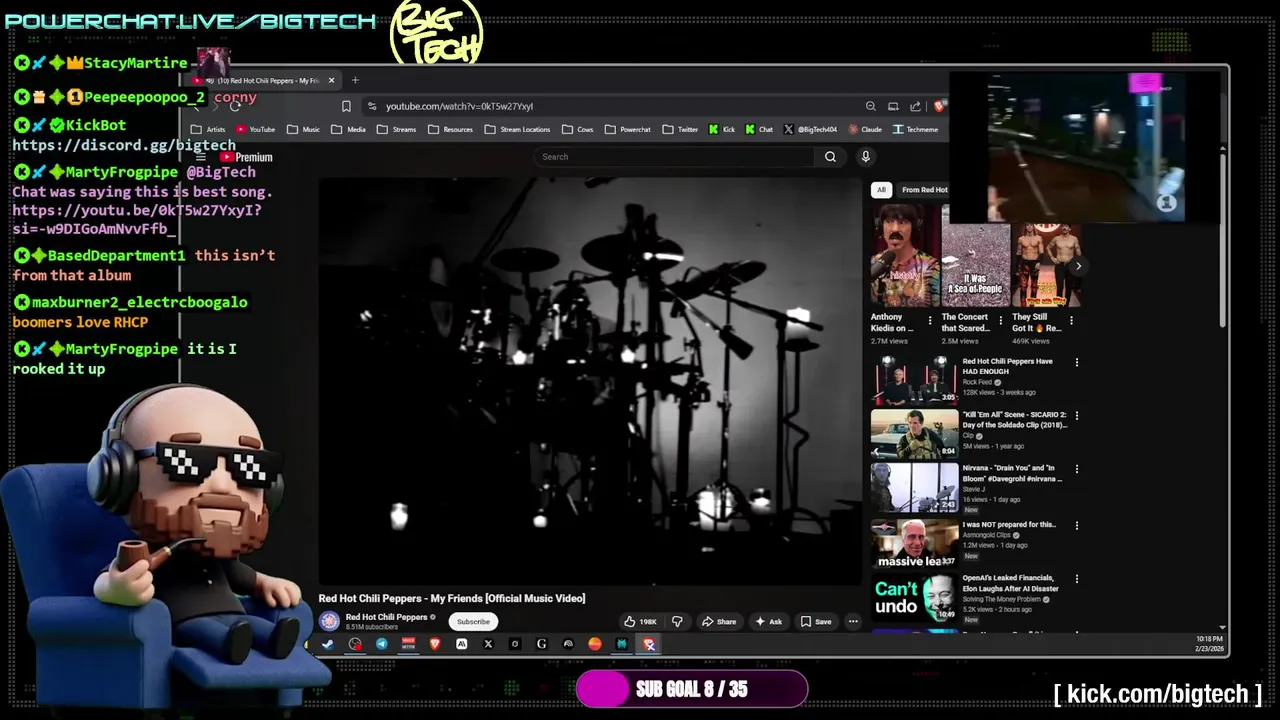Select the All filter chip
This screenshot has height=720, width=1280.
881,190
